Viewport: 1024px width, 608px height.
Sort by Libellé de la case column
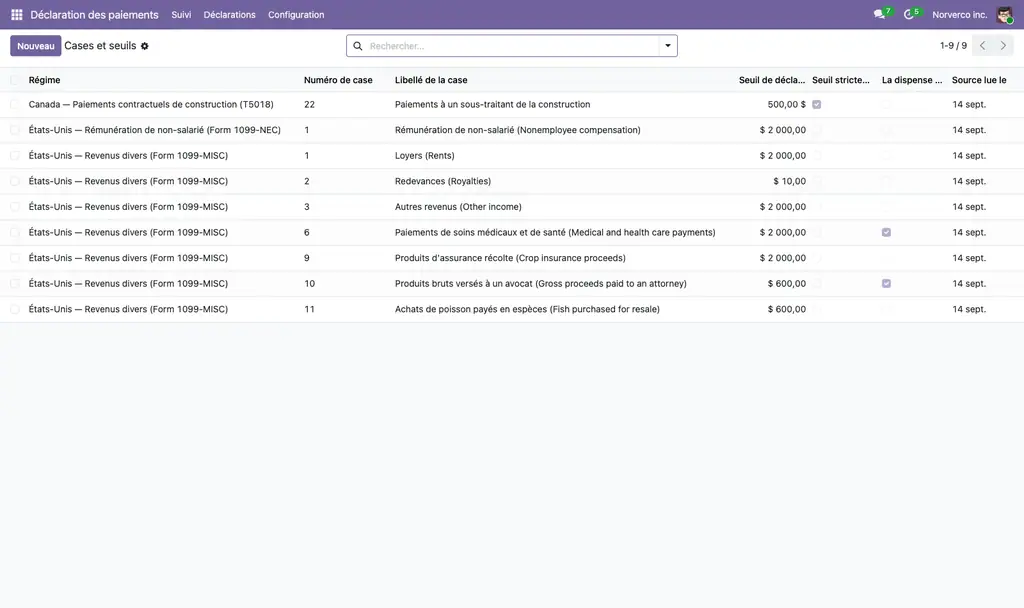431,80
